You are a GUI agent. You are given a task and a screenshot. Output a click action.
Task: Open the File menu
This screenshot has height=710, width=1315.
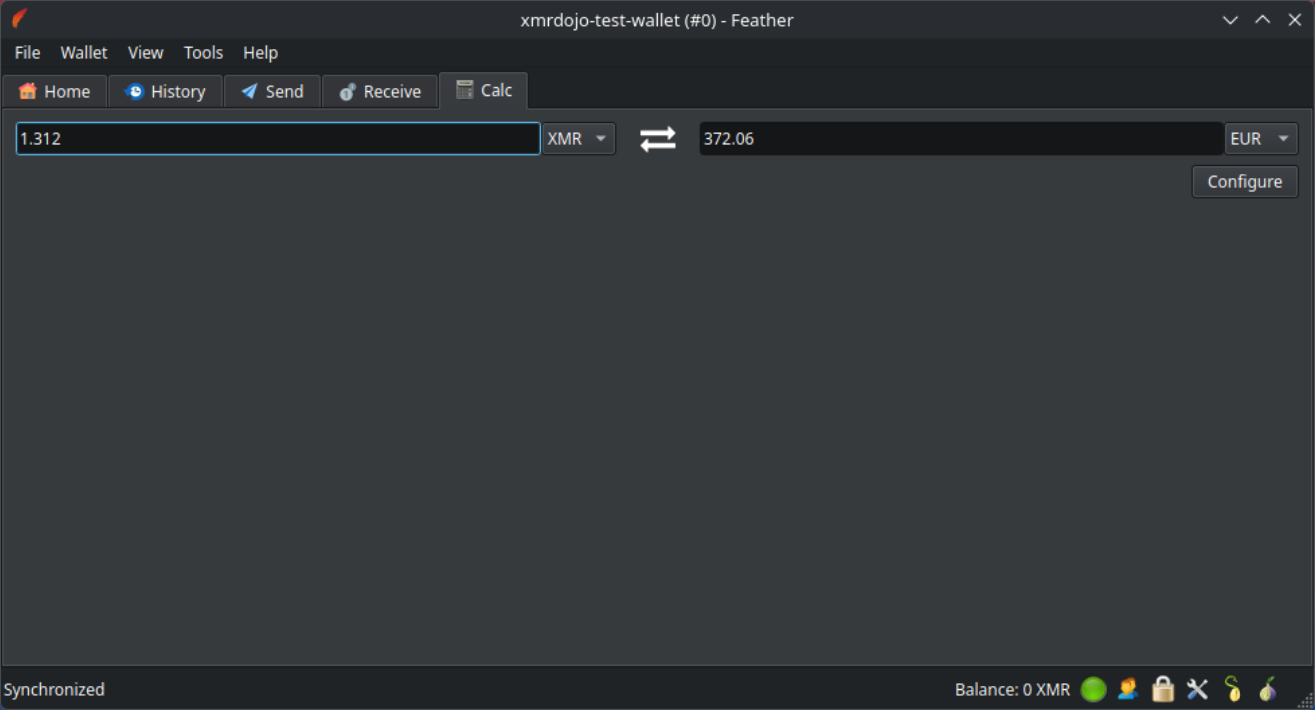click(27, 53)
